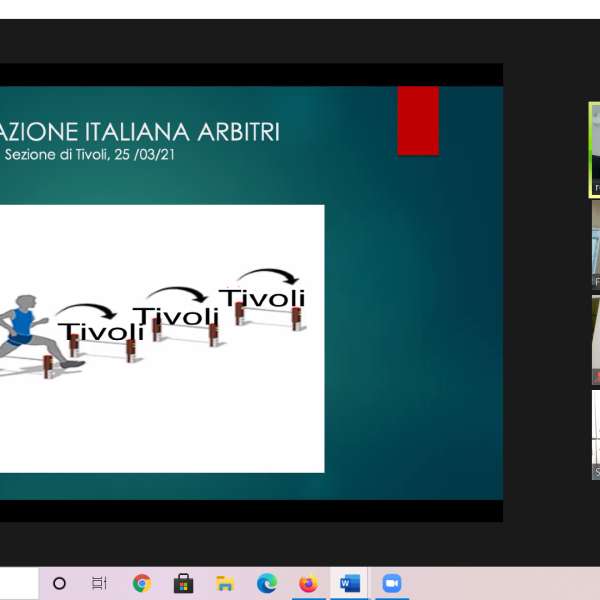Click the red rectangle on the slide

pos(418,120)
